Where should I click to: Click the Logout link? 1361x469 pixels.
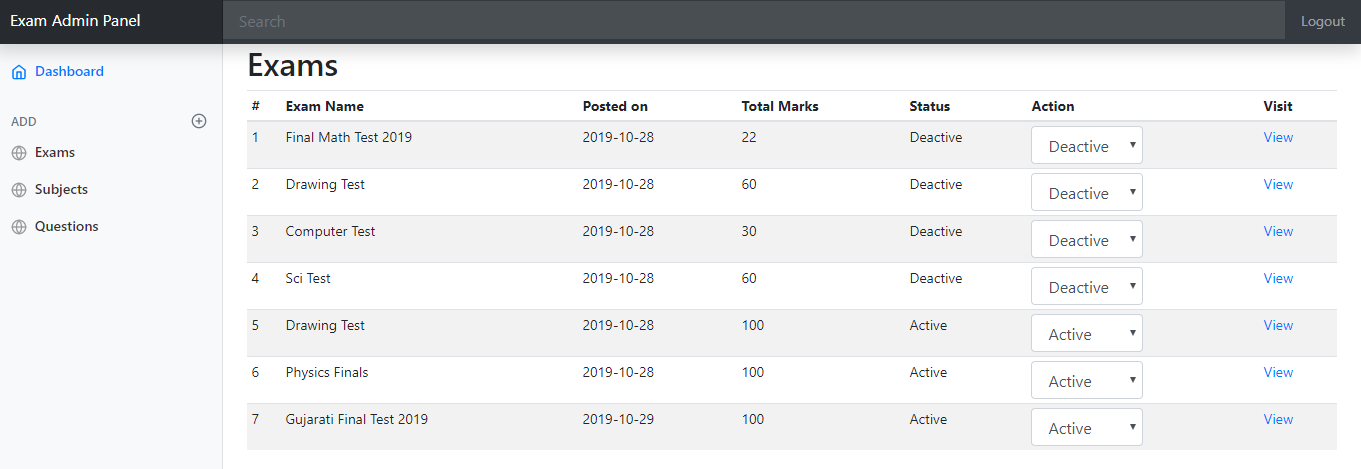(x=1323, y=21)
